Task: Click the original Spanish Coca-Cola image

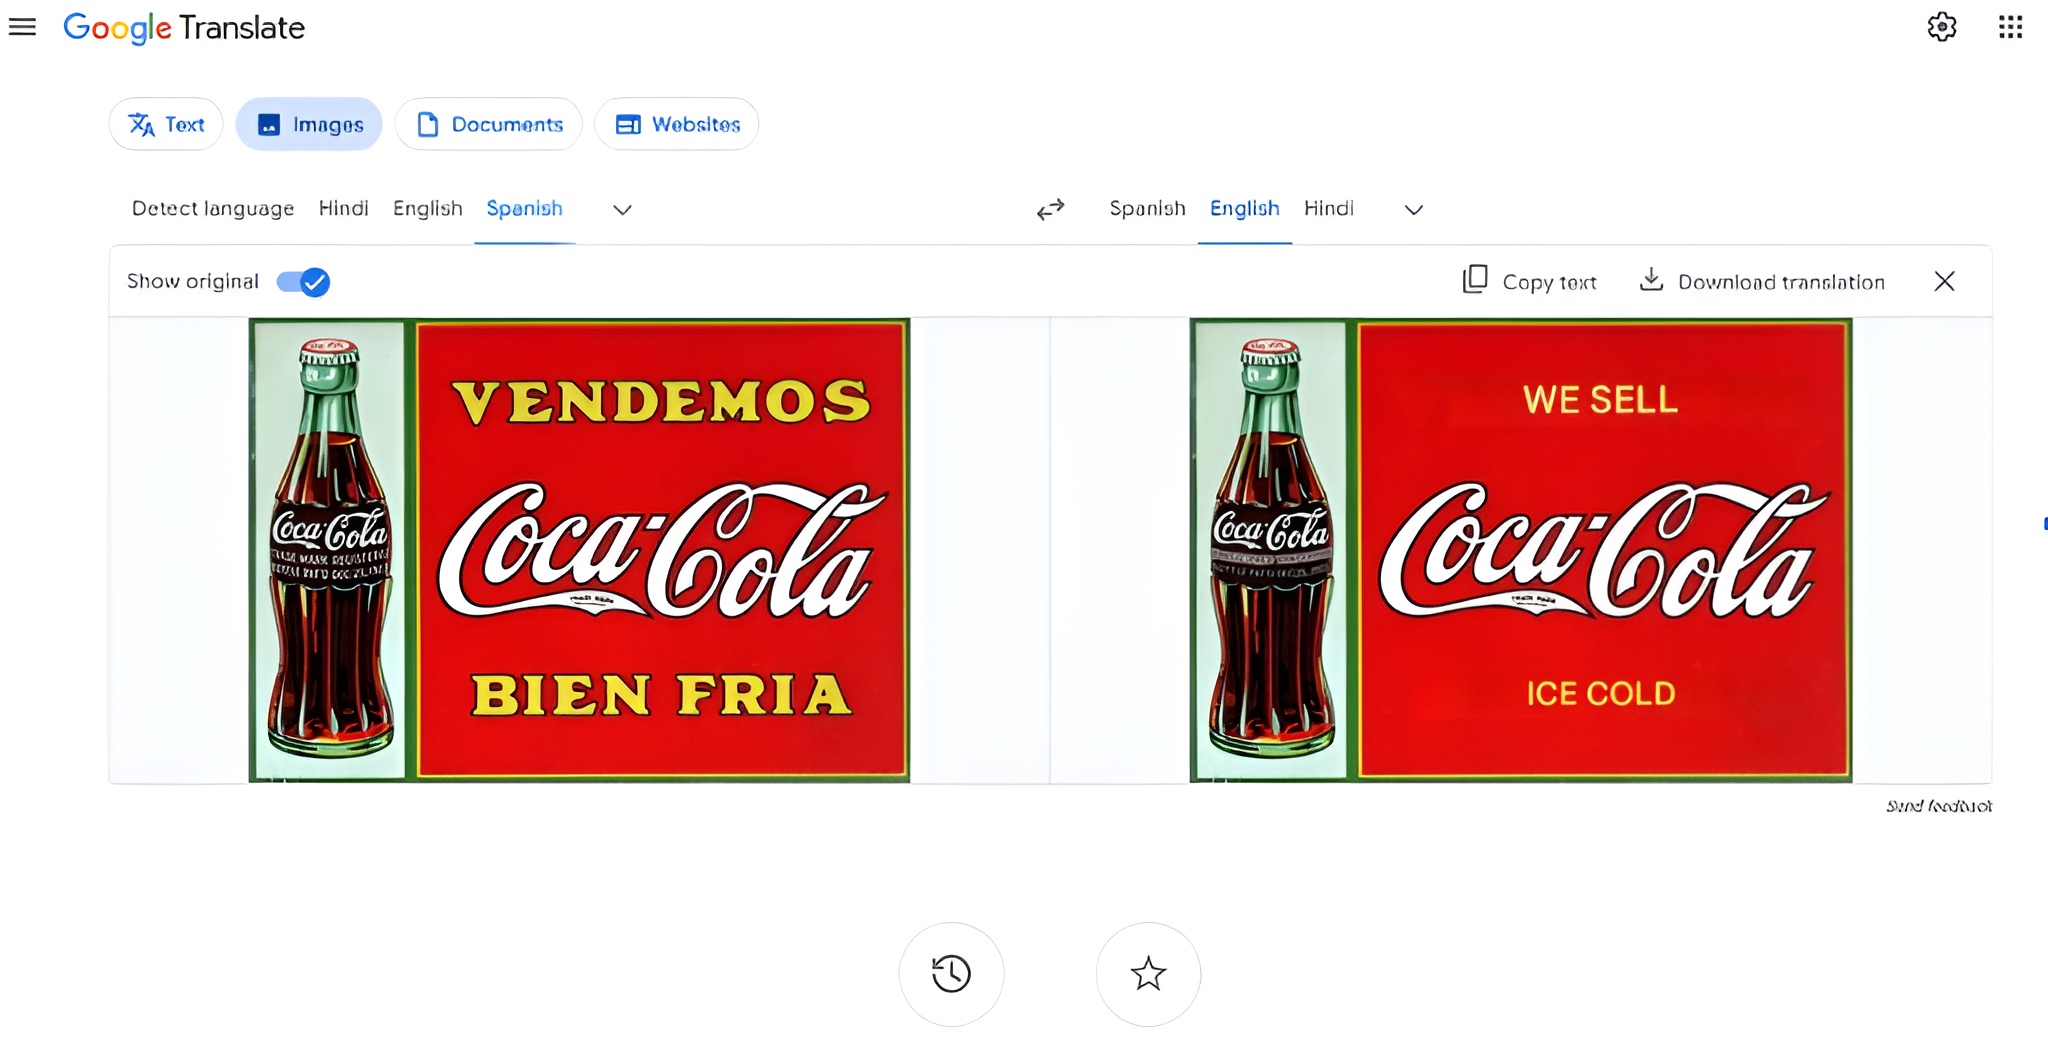Action: (x=579, y=550)
